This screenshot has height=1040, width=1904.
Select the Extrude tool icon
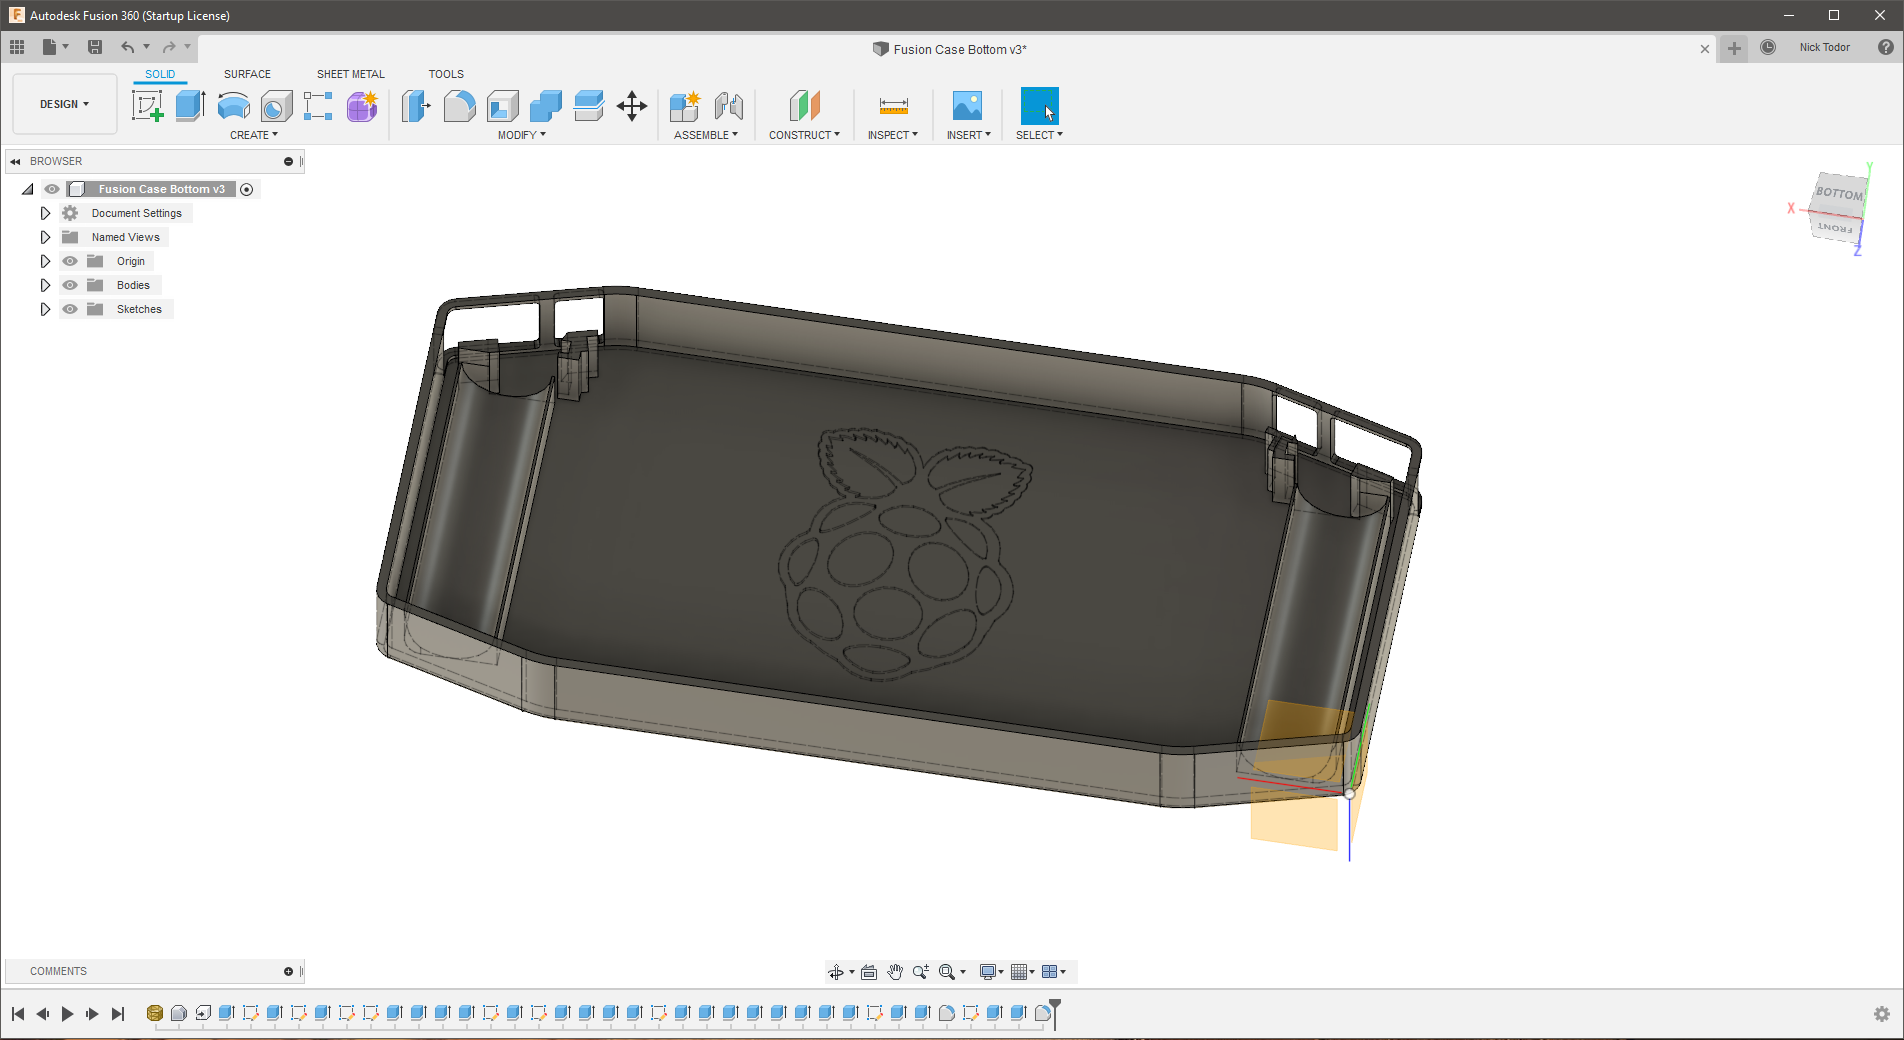tap(190, 106)
